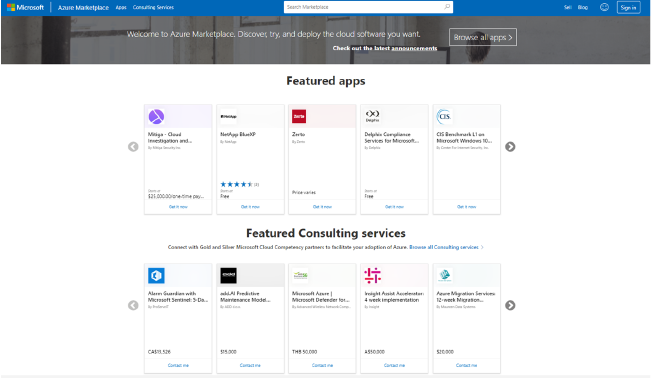Image resolution: width=651 pixels, height=378 pixels.
Task: Click the black add.AI logo icon
Action: coord(228,275)
